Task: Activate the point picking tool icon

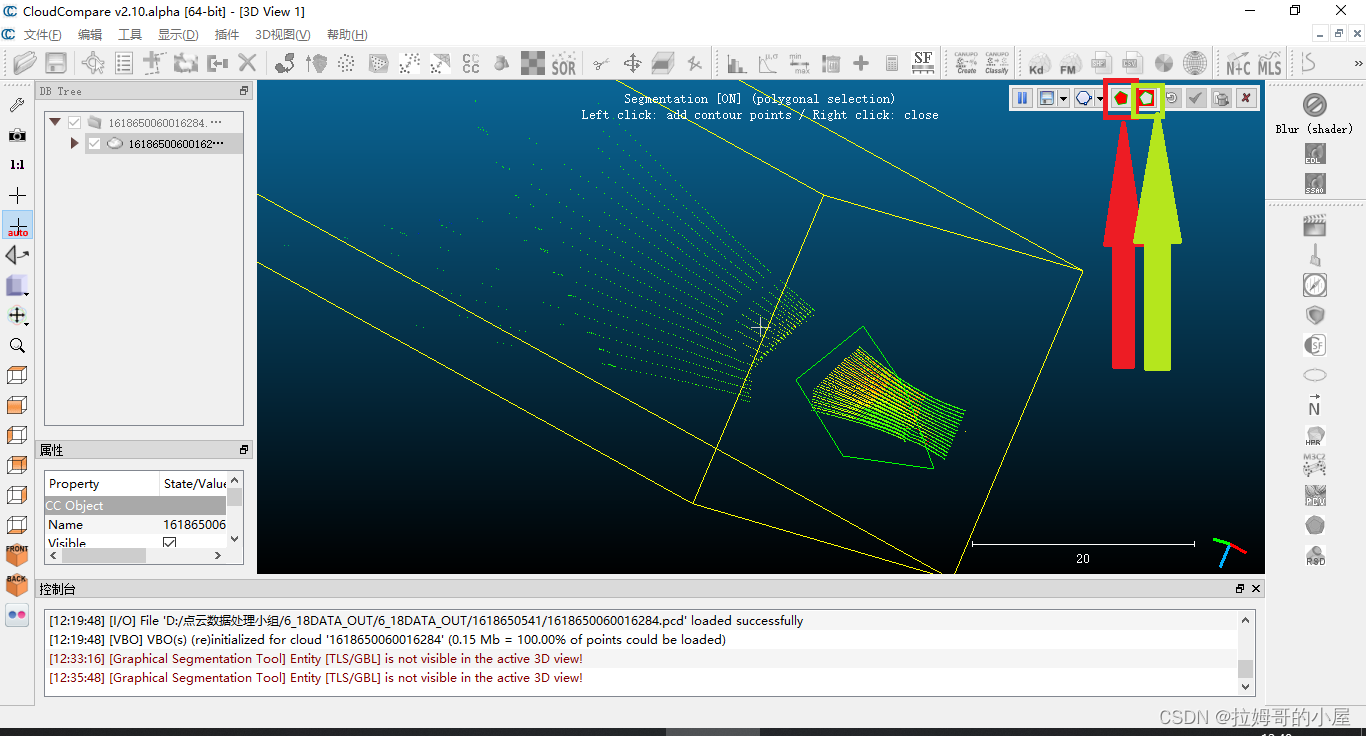Action: point(93,63)
